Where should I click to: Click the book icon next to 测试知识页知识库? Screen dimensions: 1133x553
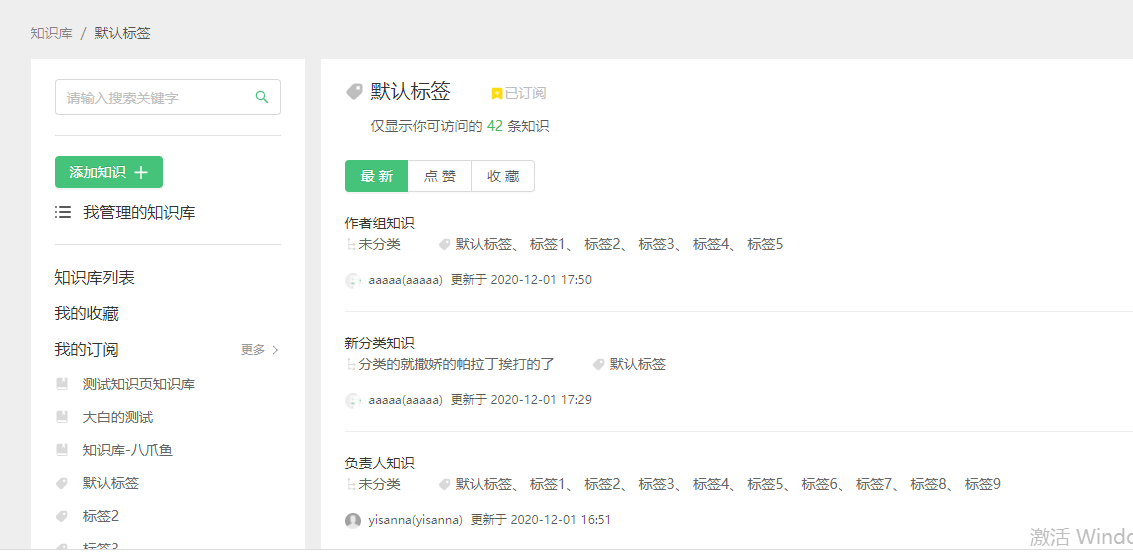[x=62, y=384]
